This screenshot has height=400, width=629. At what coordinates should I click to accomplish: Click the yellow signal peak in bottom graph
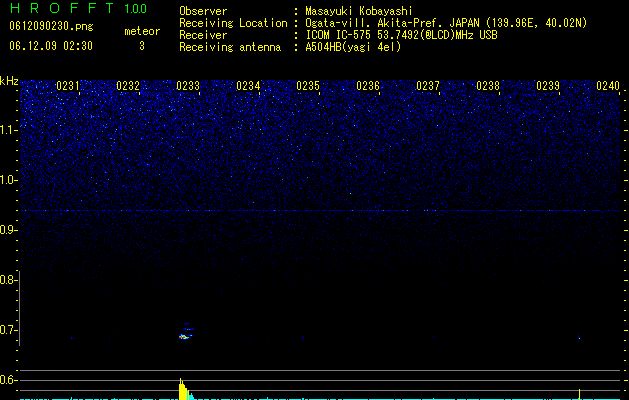tap(183, 389)
